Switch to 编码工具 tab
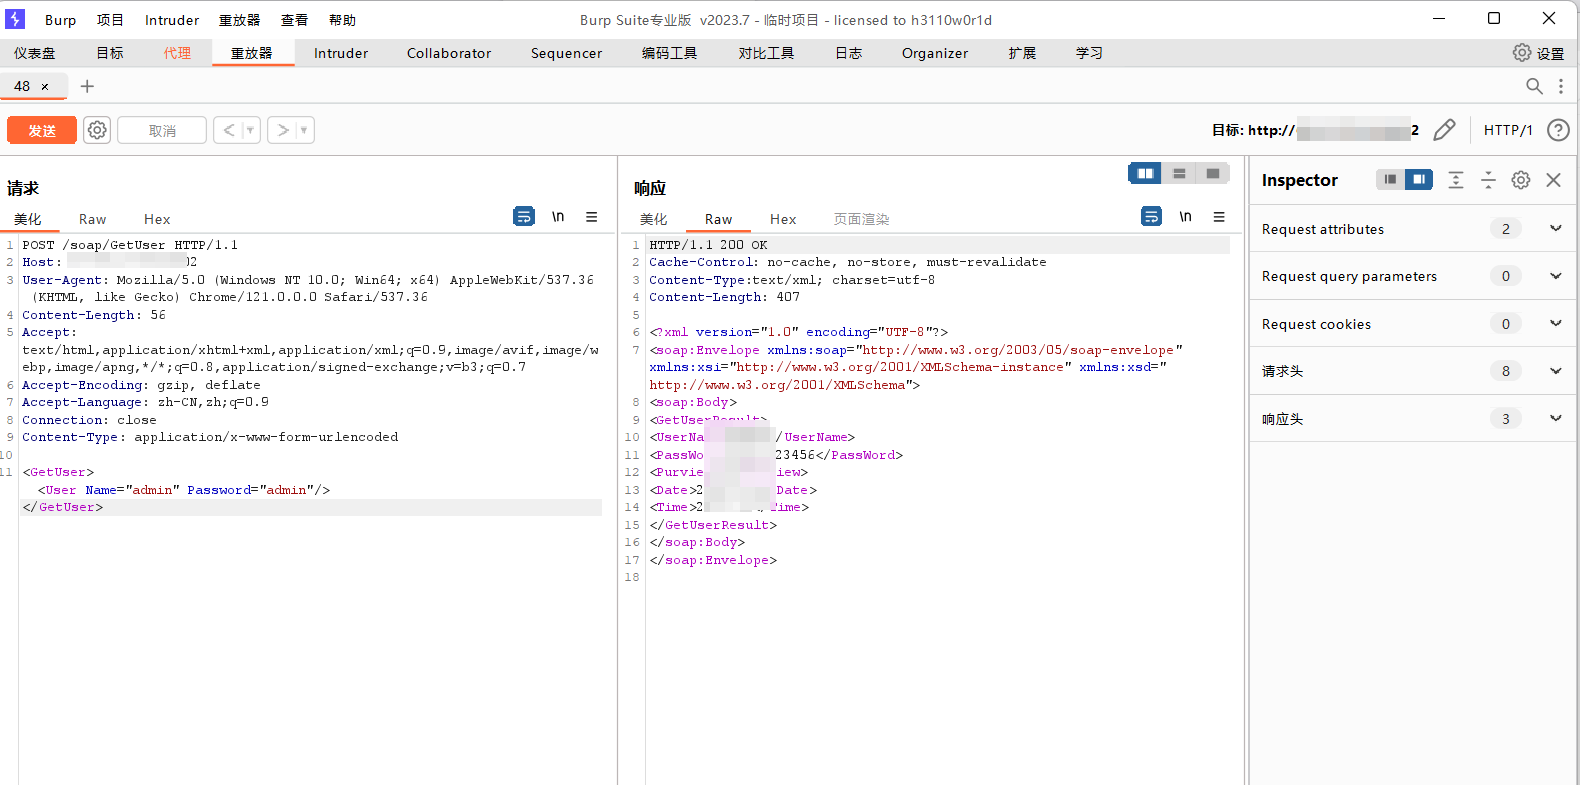The width and height of the screenshot is (1580, 785). (669, 53)
